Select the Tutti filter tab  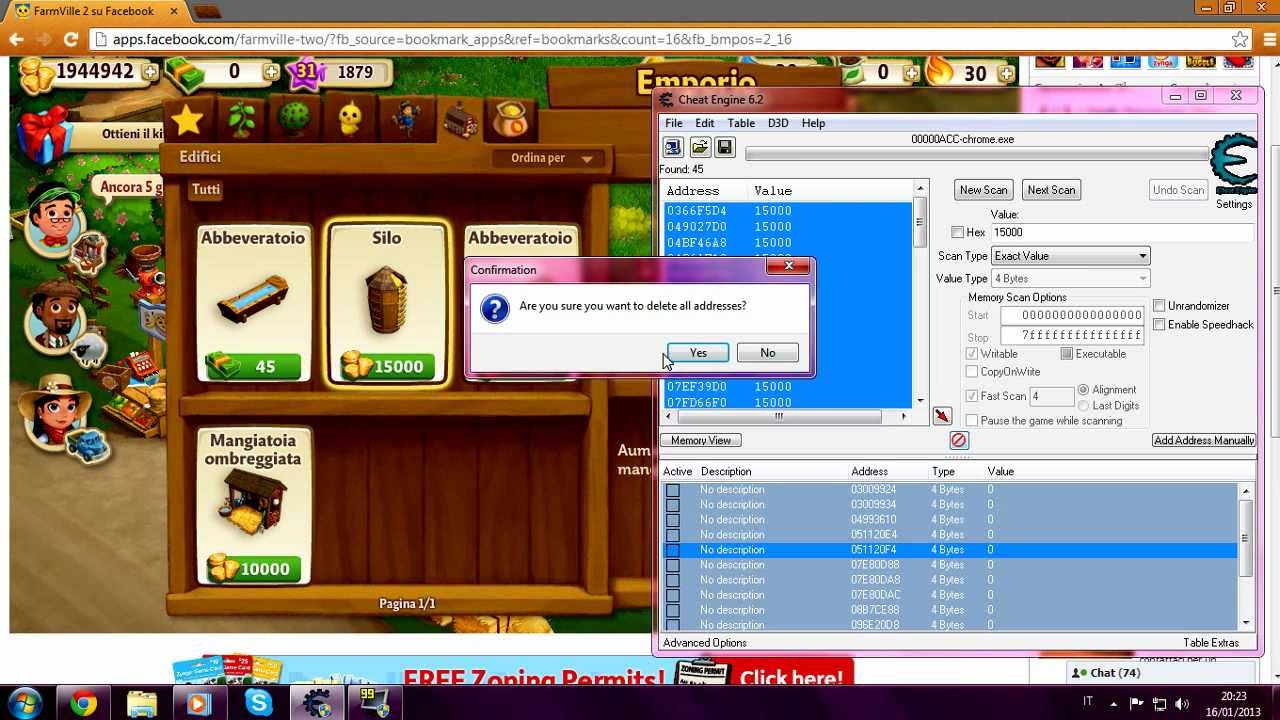(x=206, y=189)
